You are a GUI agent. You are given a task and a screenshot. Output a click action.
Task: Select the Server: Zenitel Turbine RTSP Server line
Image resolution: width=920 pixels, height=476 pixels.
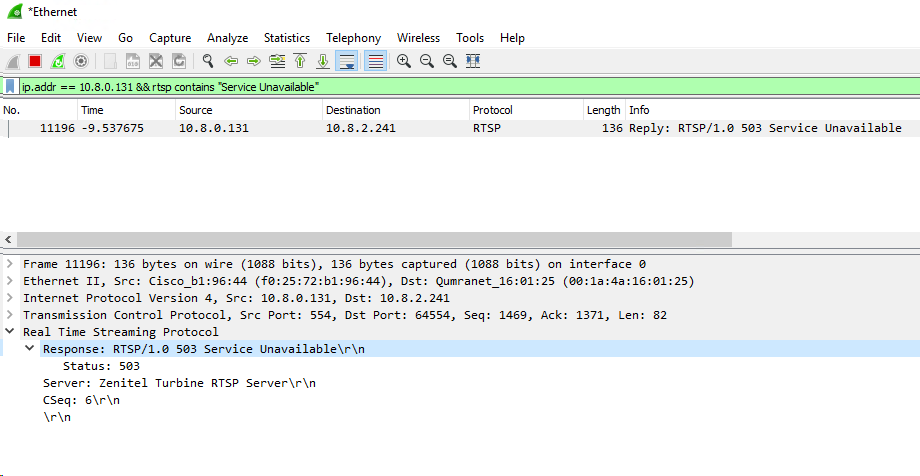pos(180,383)
